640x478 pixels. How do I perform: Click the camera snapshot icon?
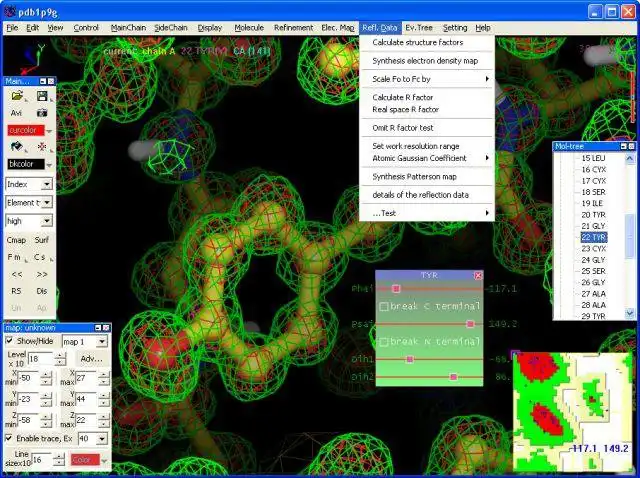click(42, 113)
